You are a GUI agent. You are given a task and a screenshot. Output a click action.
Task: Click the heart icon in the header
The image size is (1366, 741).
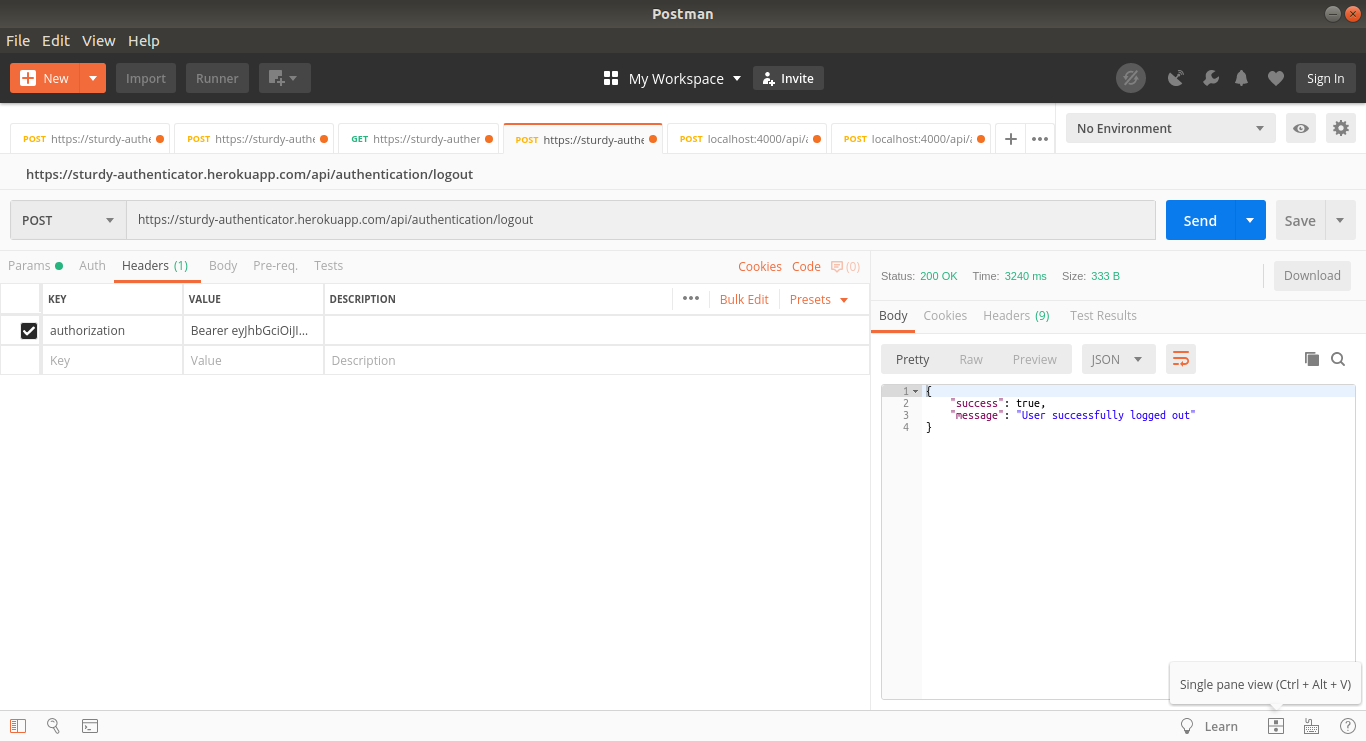pos(1275,78)
